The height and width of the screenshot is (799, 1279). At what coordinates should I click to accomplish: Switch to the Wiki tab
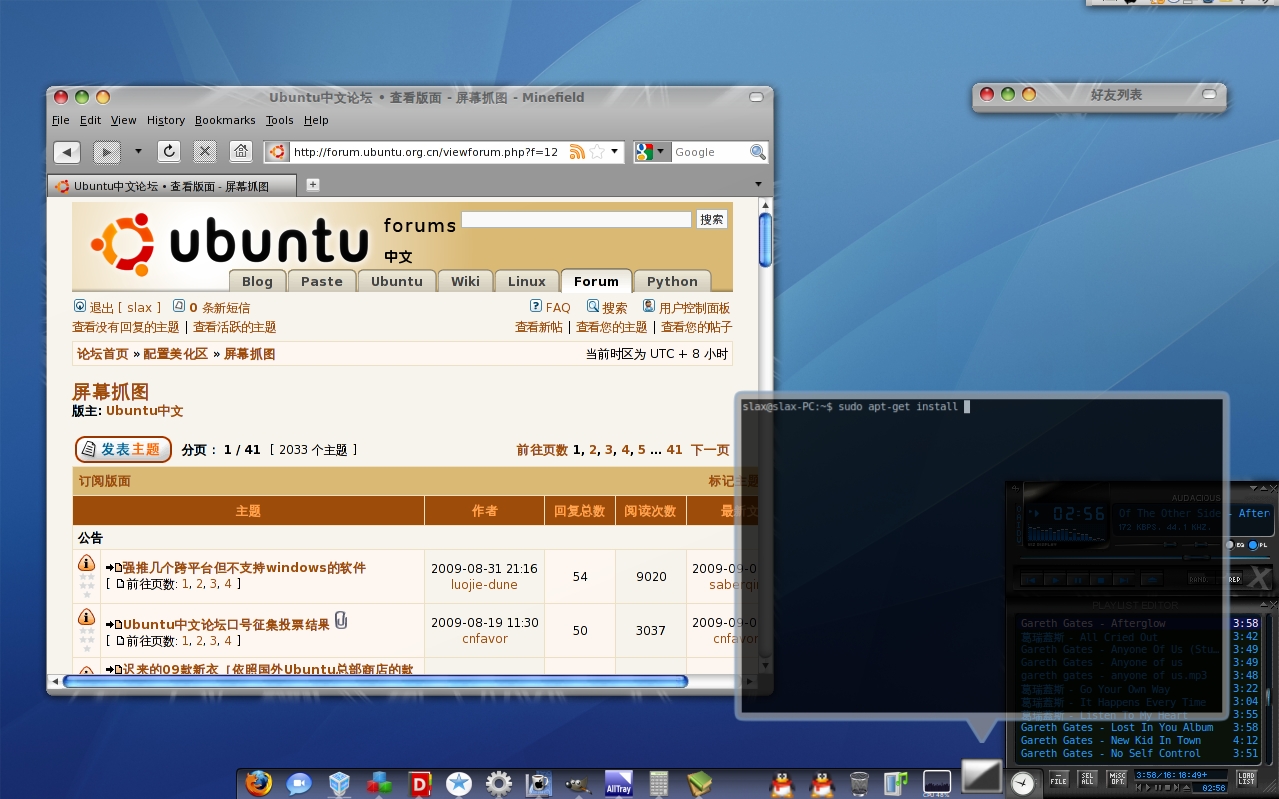[465, 281]
